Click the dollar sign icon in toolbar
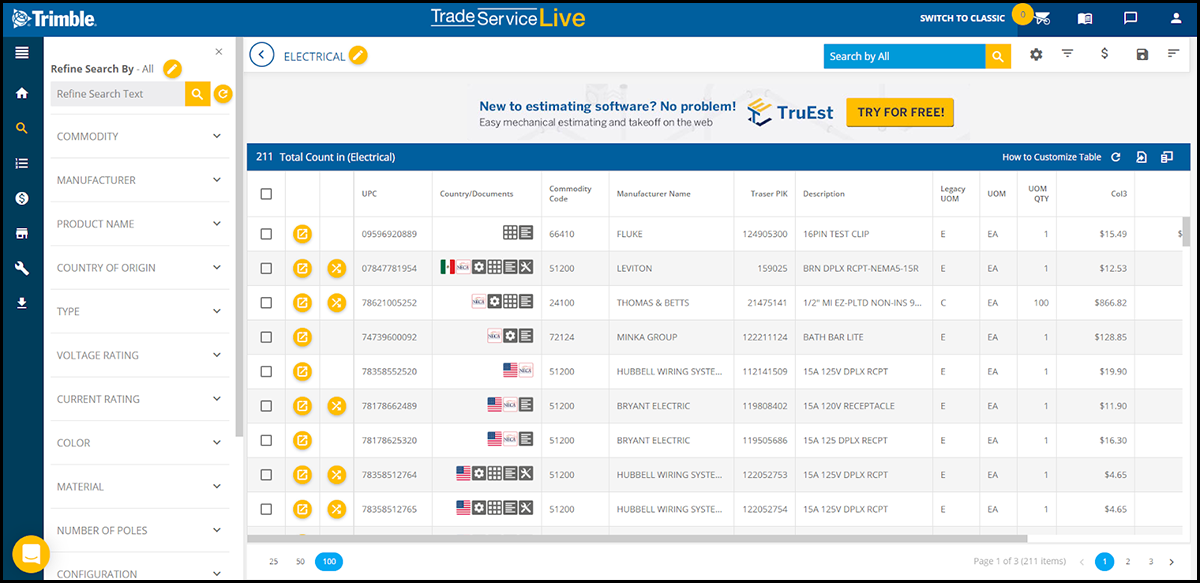 [1104, 54]
